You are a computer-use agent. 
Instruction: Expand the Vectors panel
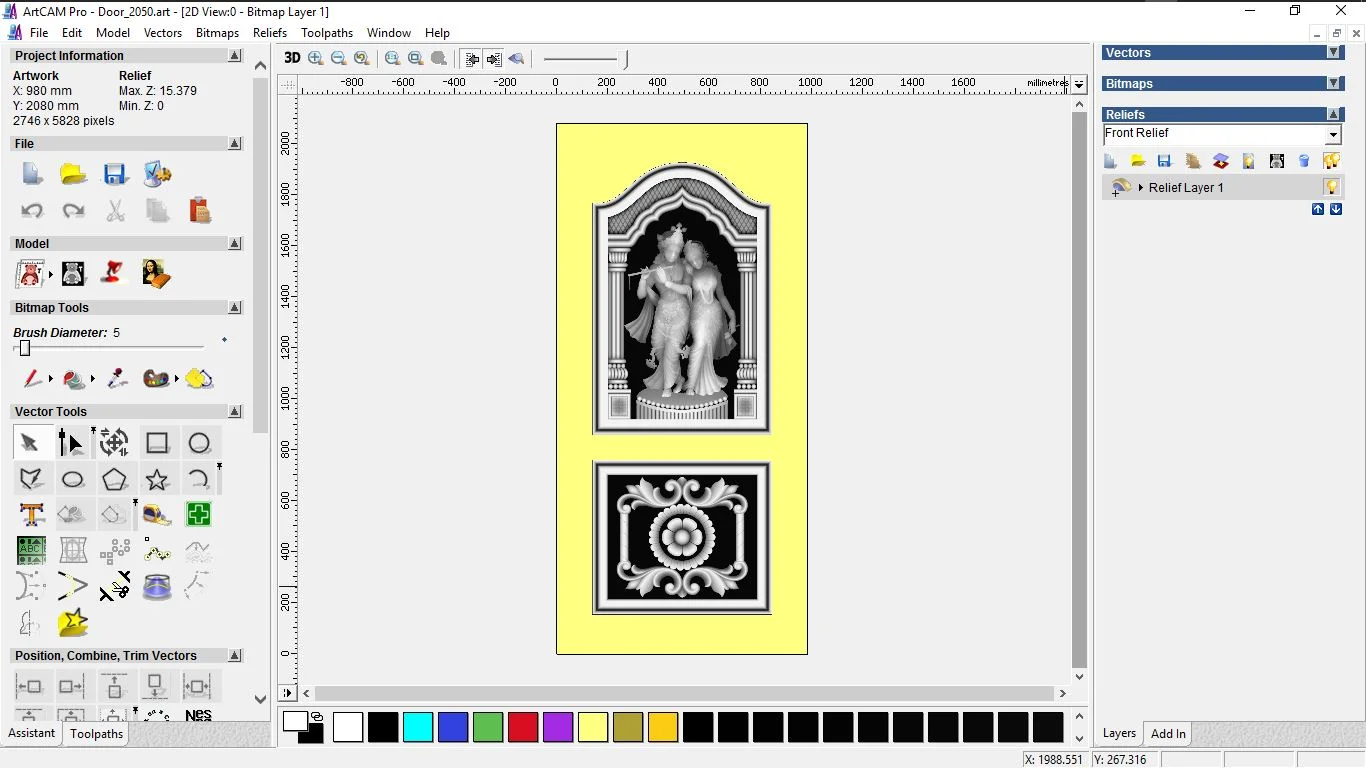click(x=1333, y=53)
